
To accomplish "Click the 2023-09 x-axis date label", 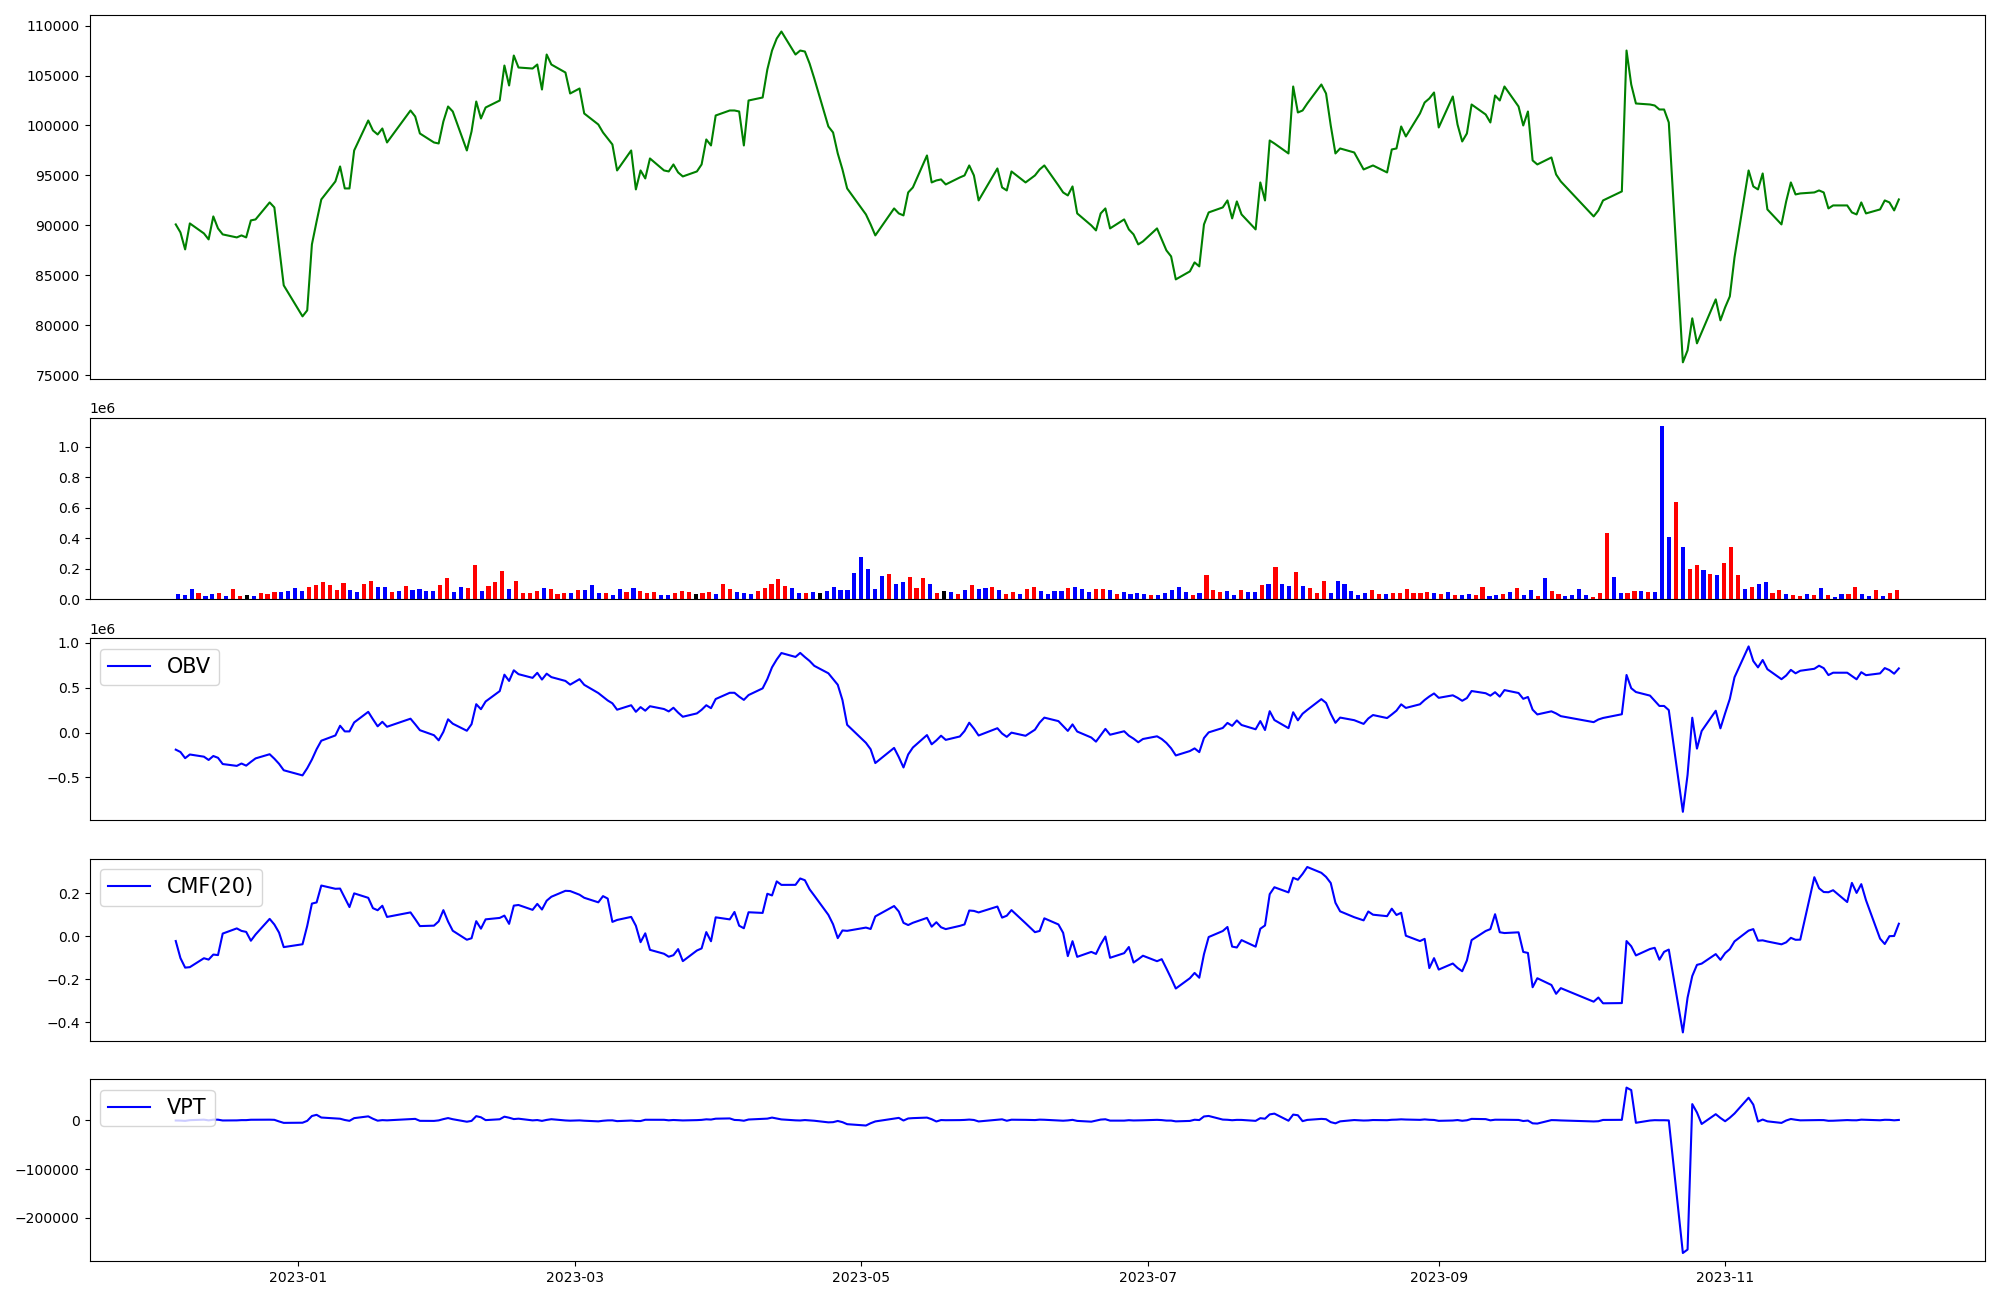I will pos(1439,1277).
